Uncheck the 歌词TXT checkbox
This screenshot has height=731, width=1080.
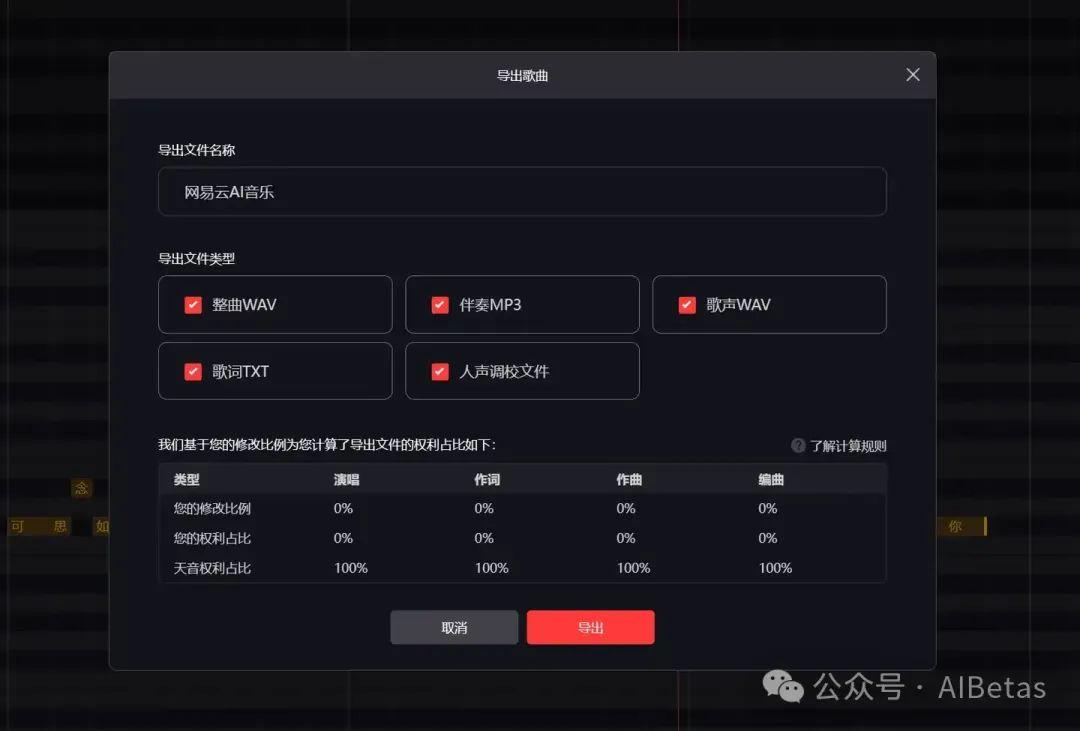[193, 372]
